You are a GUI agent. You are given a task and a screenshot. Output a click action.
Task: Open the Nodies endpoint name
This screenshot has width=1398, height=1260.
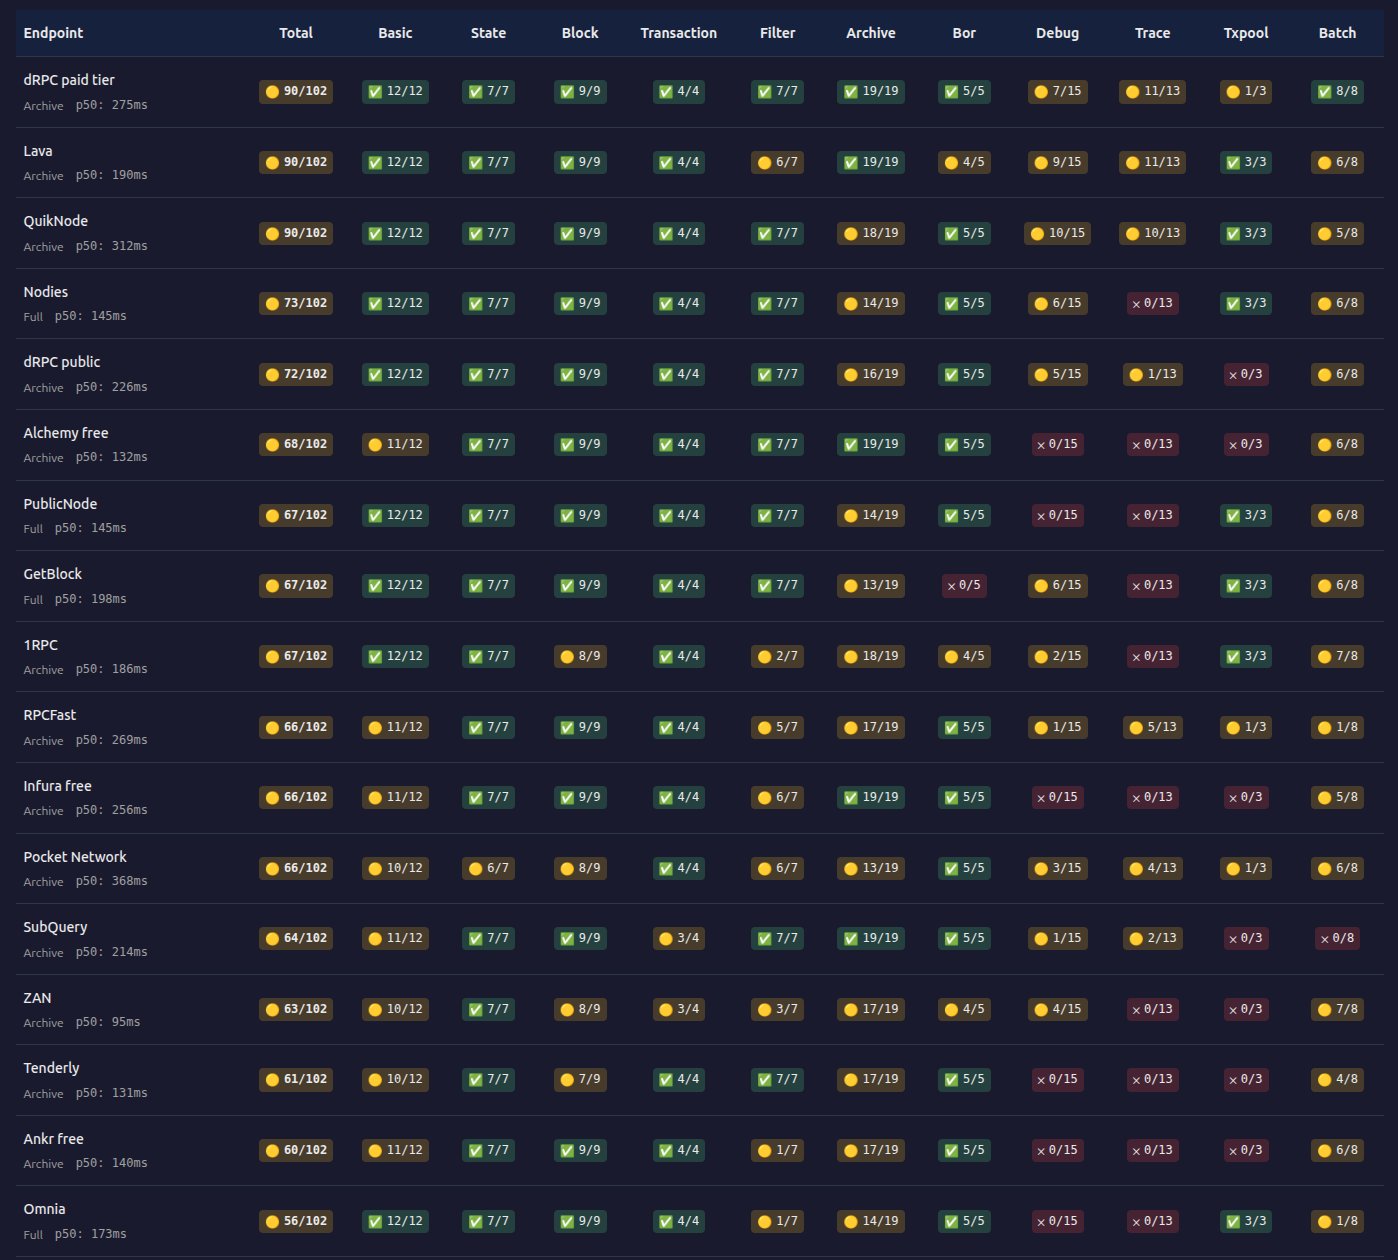coord(46,292)
